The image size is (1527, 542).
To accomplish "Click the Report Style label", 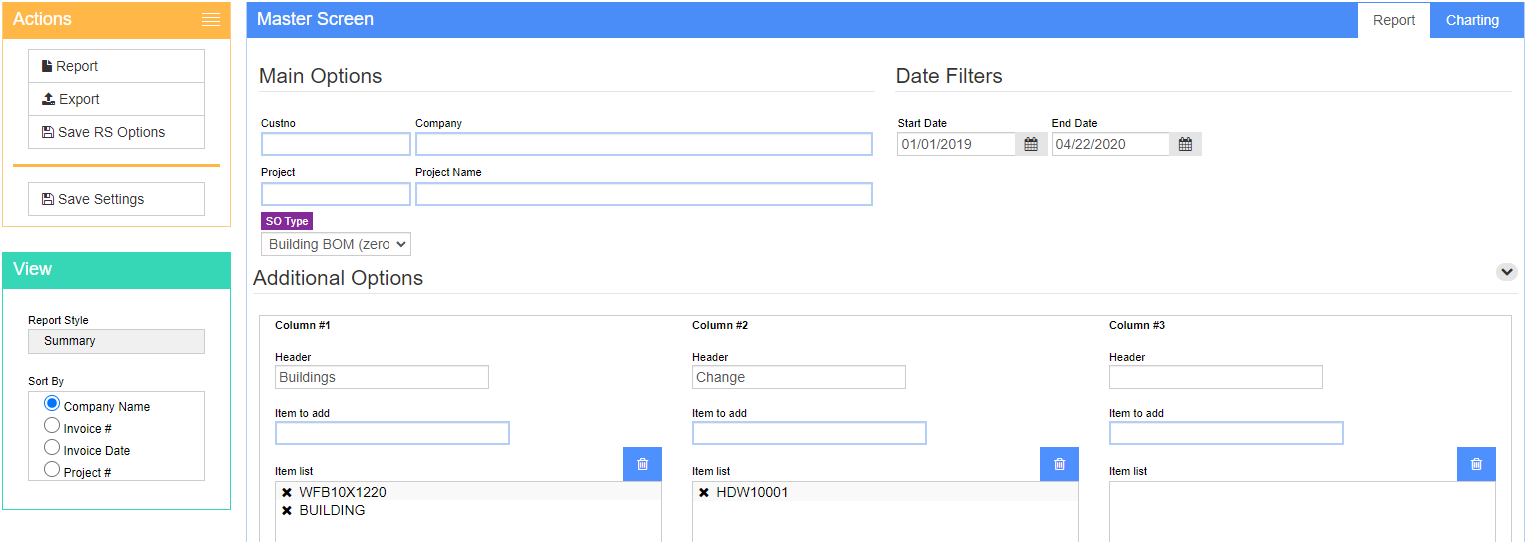I will coord(58,320).
